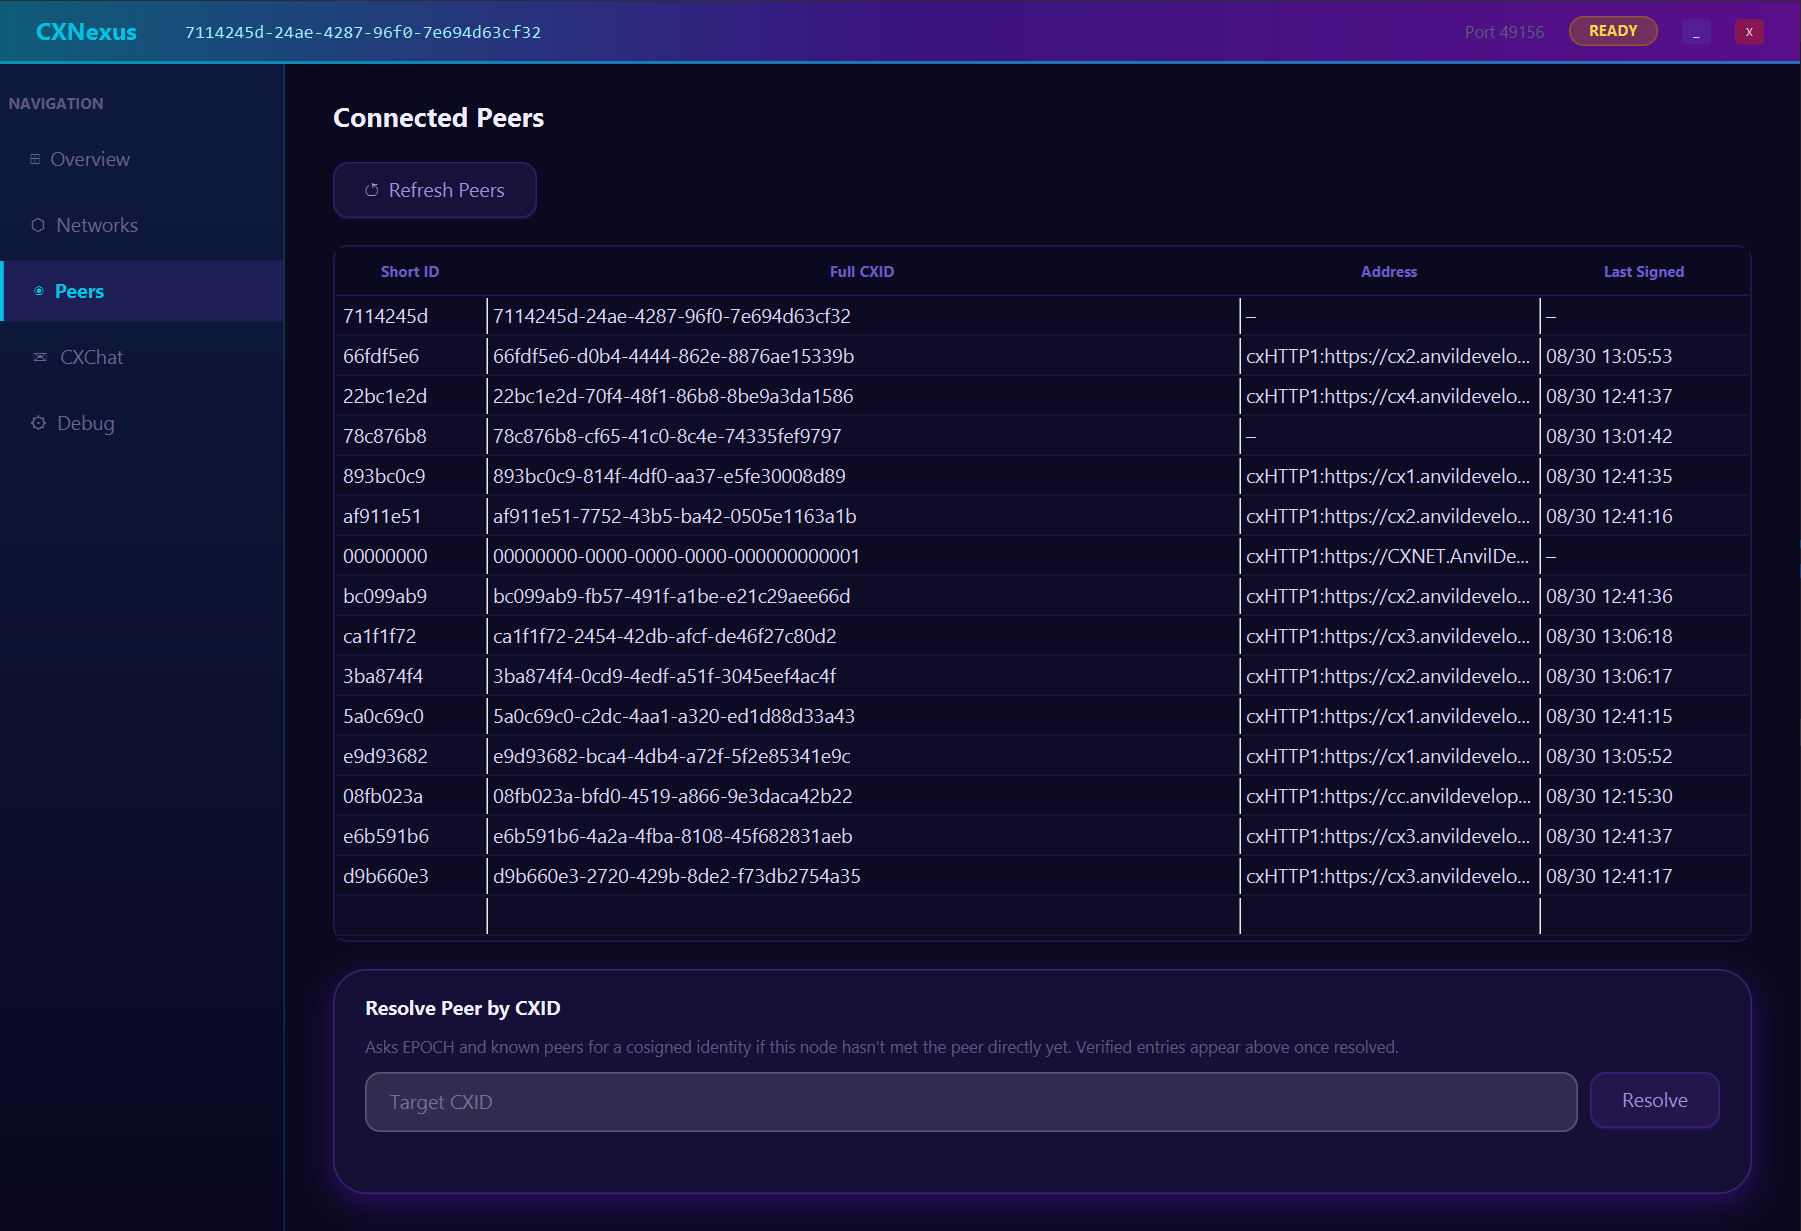Viewport: 1801px width, 1231px height.
Task: Select the 7114245d short ID cell
Action: (411, 316)
